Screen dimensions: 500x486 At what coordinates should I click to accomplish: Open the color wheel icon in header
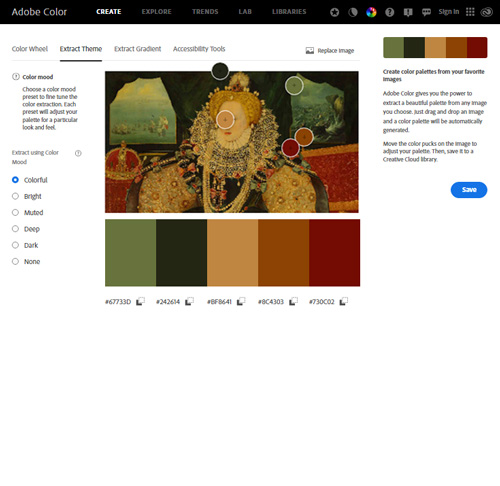(371, 12)
